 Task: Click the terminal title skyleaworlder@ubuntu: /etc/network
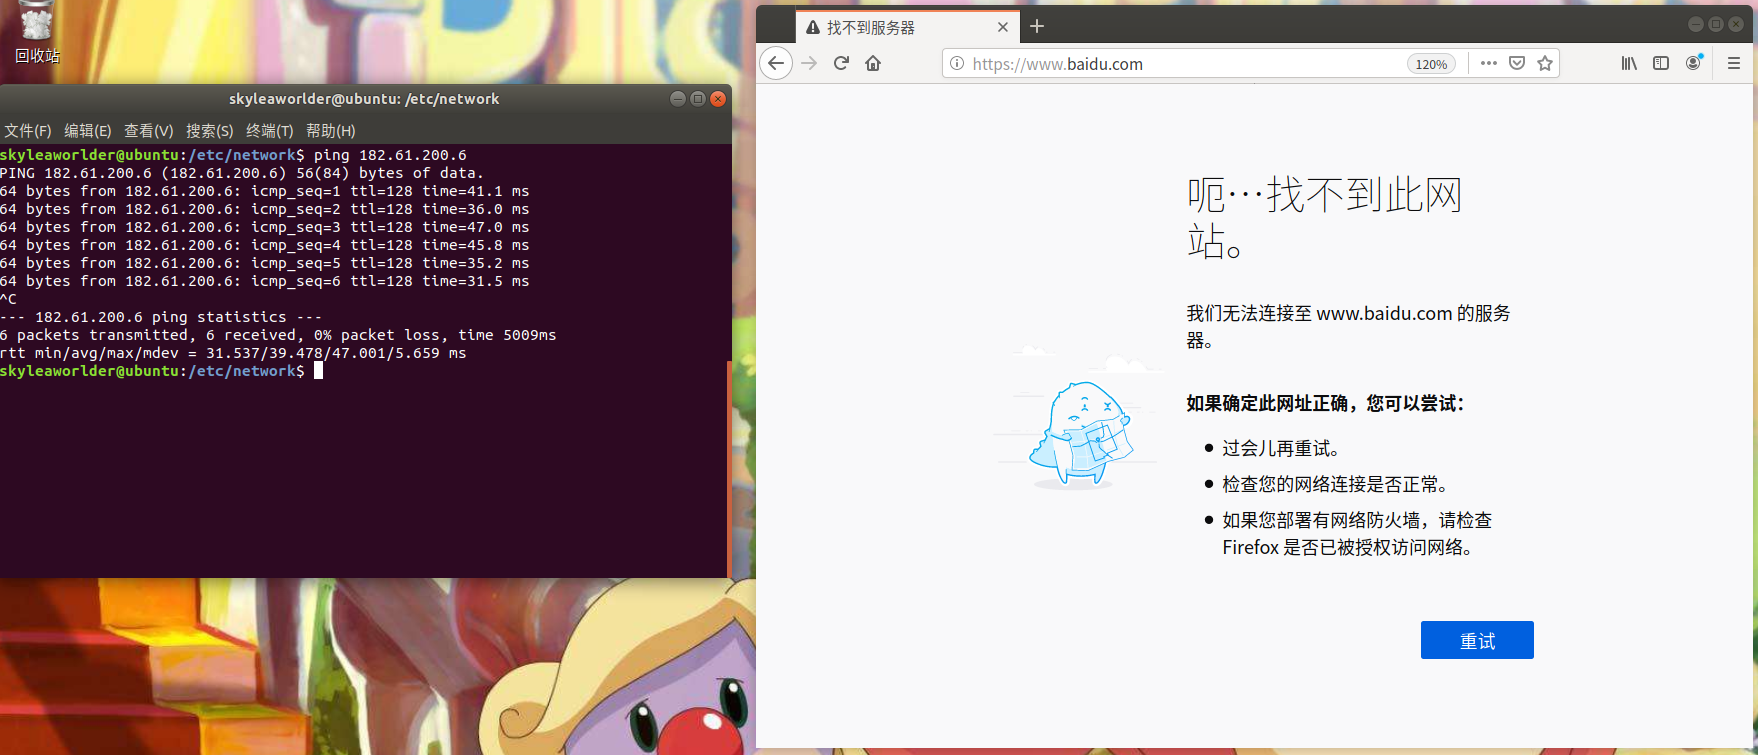pyautogui.click(x=364, y=98)
